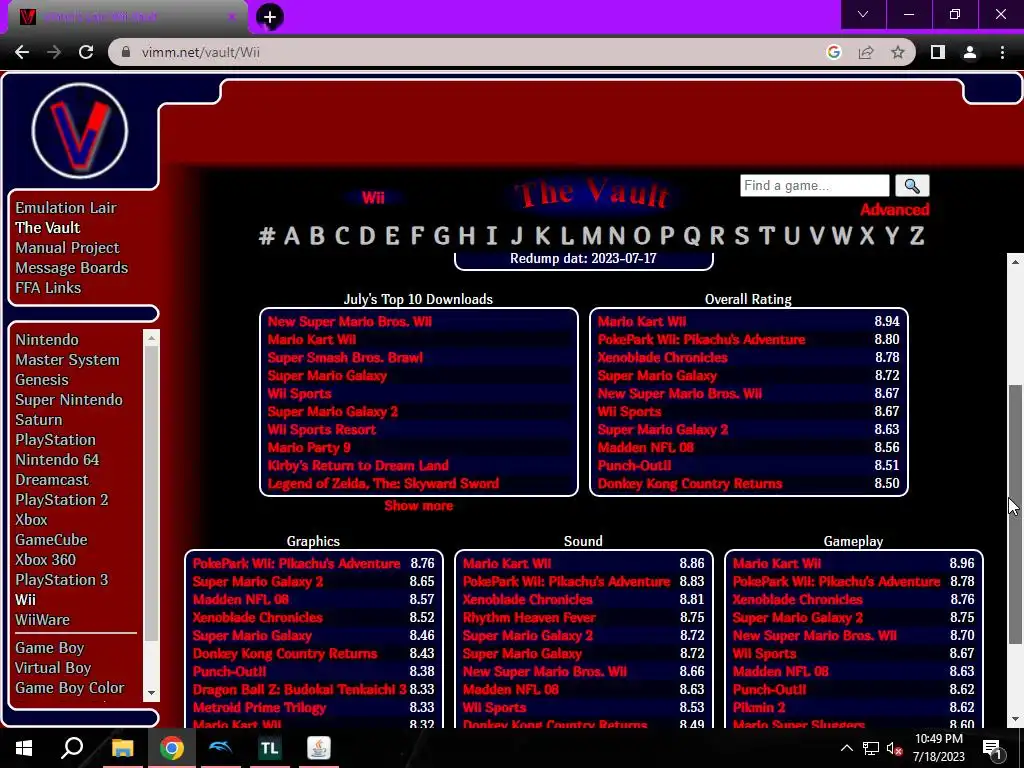Click the magnifier search button

pos(912,186)
